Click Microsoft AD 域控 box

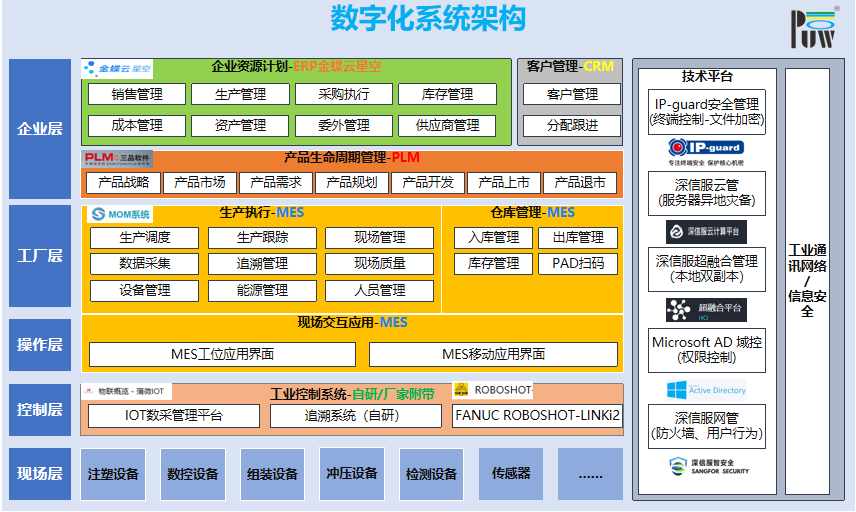(706, 350)
